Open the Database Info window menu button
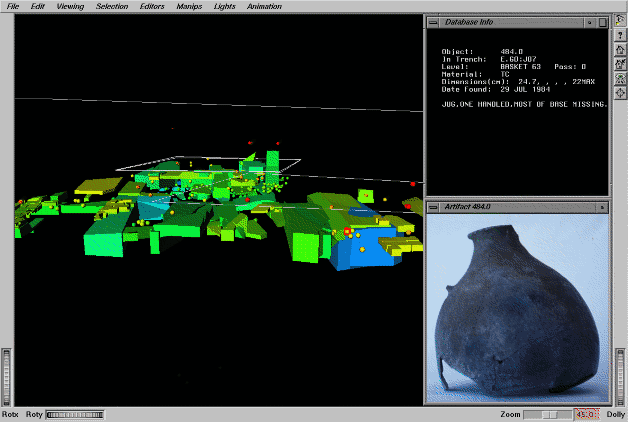 [x=433, y=21]
